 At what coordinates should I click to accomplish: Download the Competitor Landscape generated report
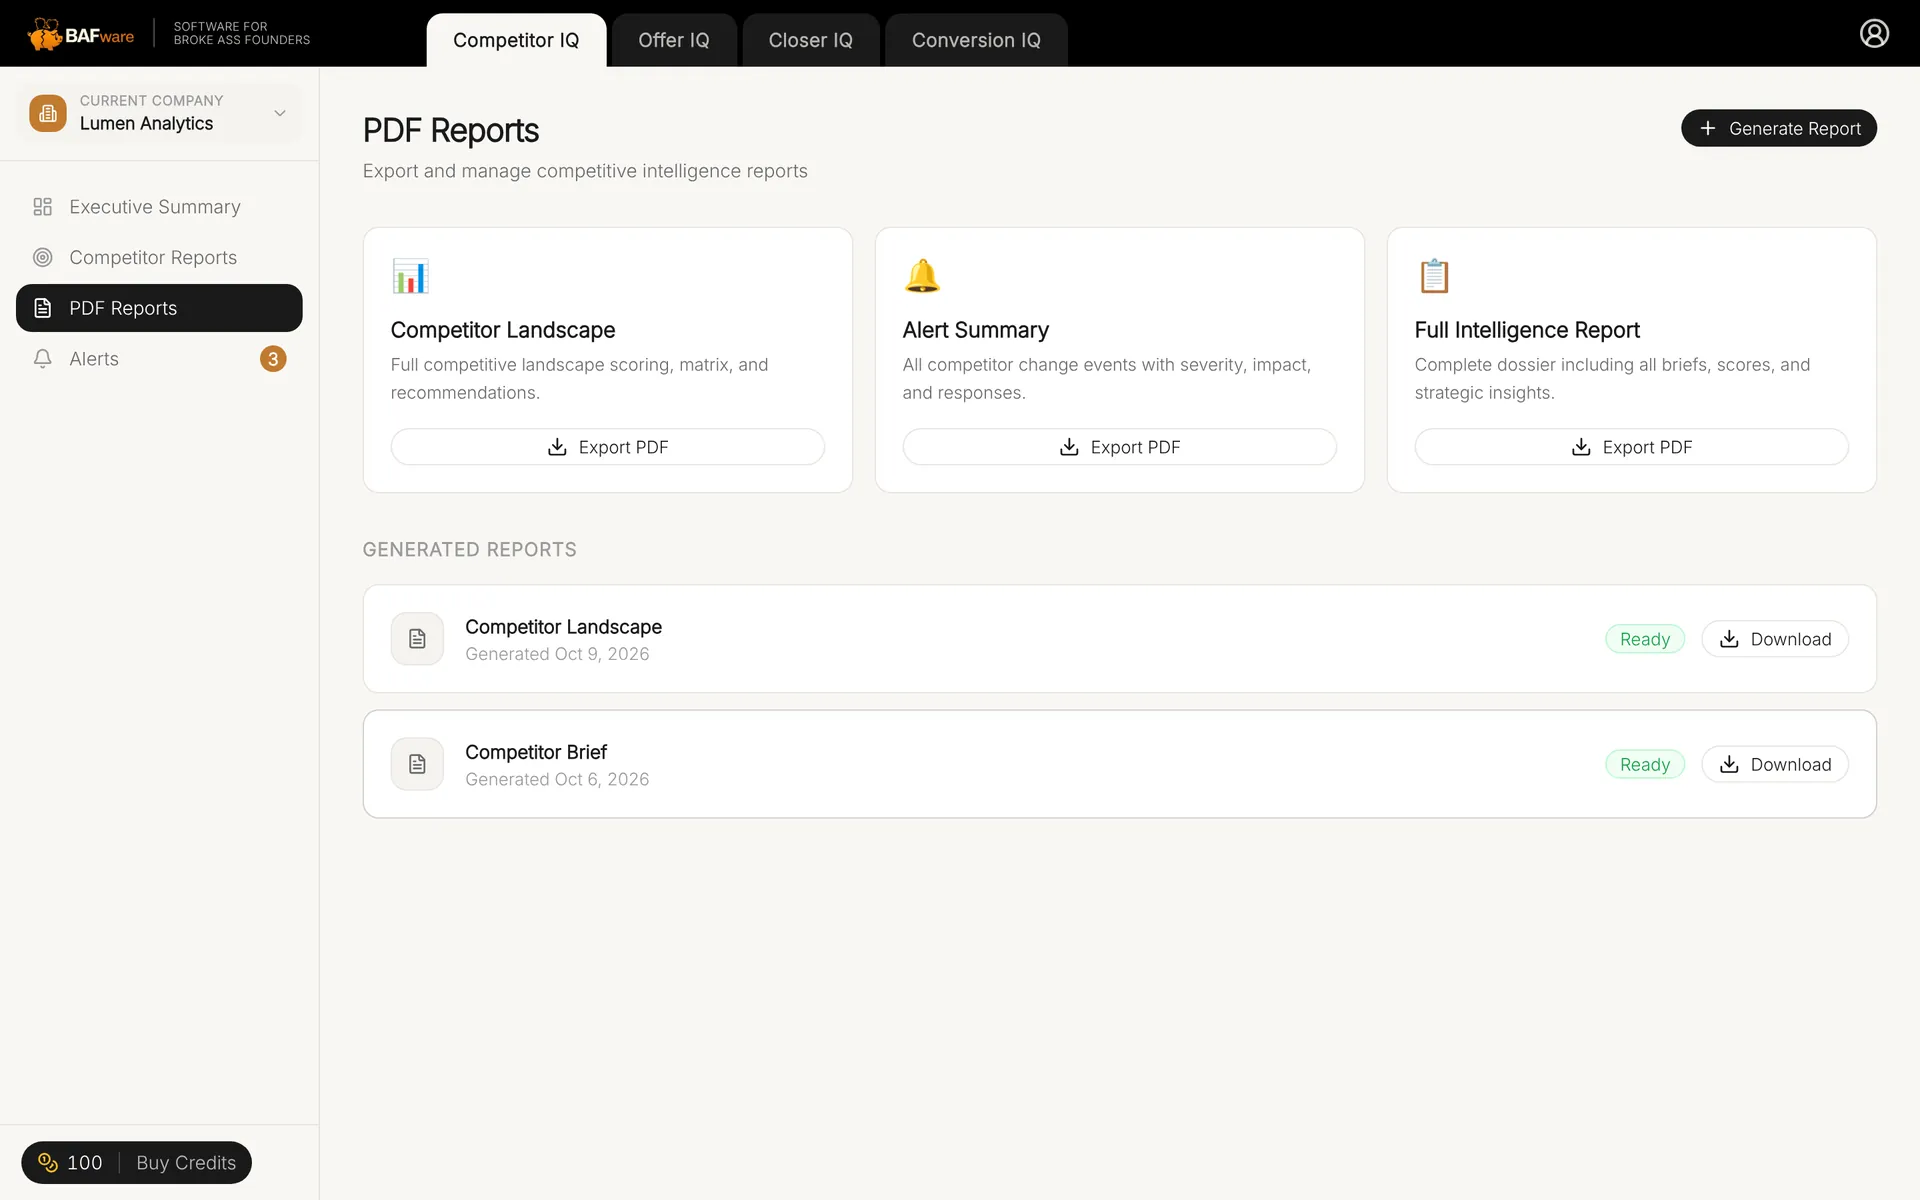pos(1774,639)
